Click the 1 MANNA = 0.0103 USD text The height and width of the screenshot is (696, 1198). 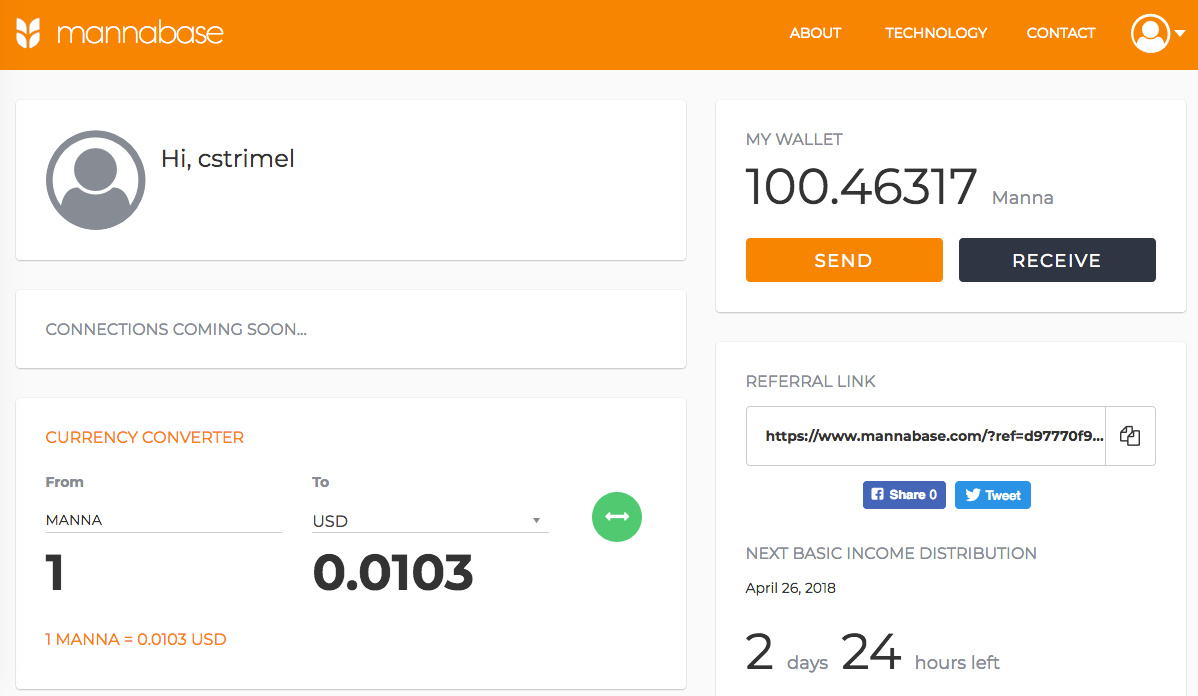coord(136,639)
